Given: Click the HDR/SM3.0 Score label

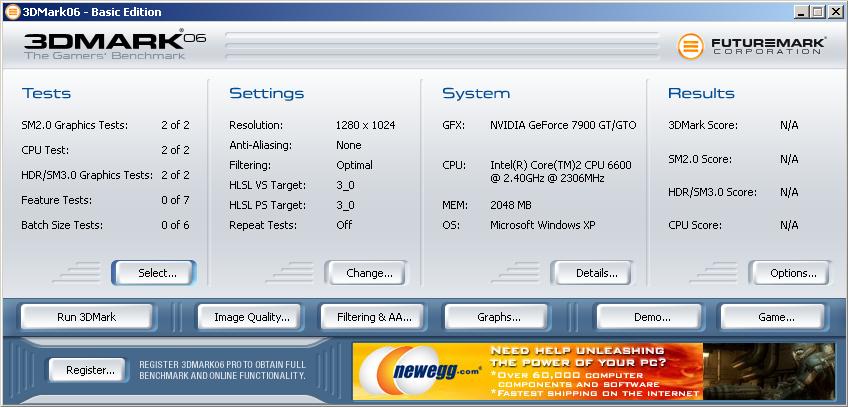Looking at the screenshot, I should (x=712, y=192).
